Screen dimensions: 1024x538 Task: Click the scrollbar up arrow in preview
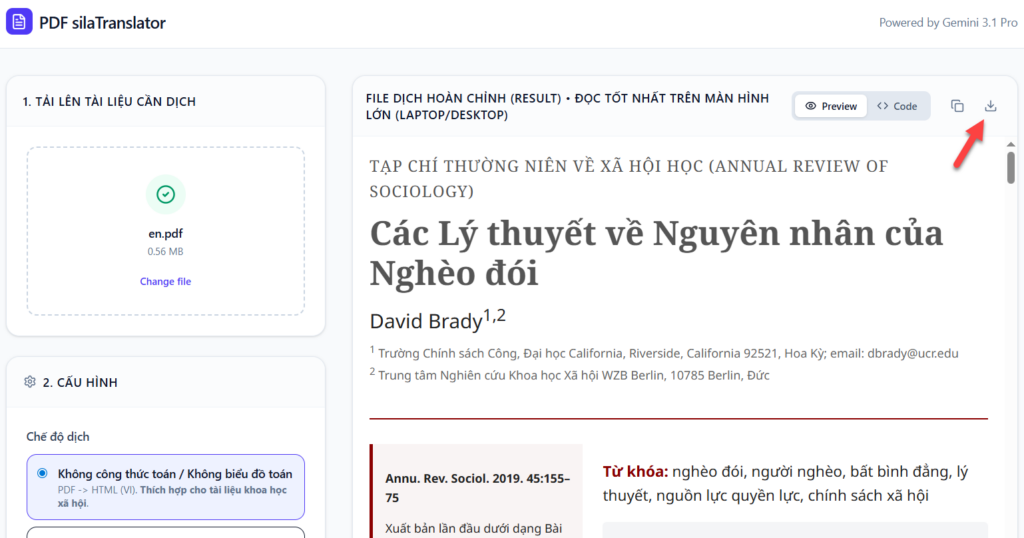tap(1010, 144)
